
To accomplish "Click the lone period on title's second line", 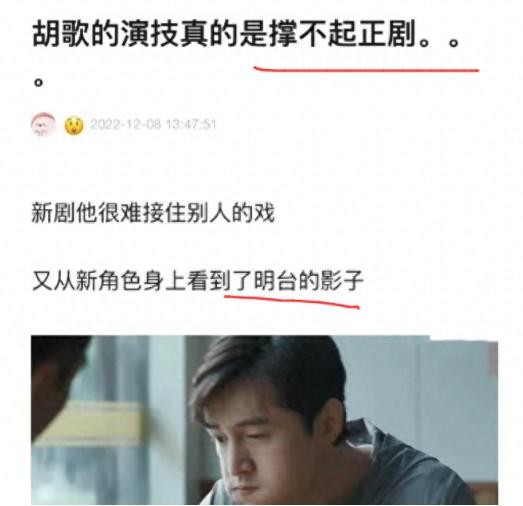I will (x=39, y=82).
